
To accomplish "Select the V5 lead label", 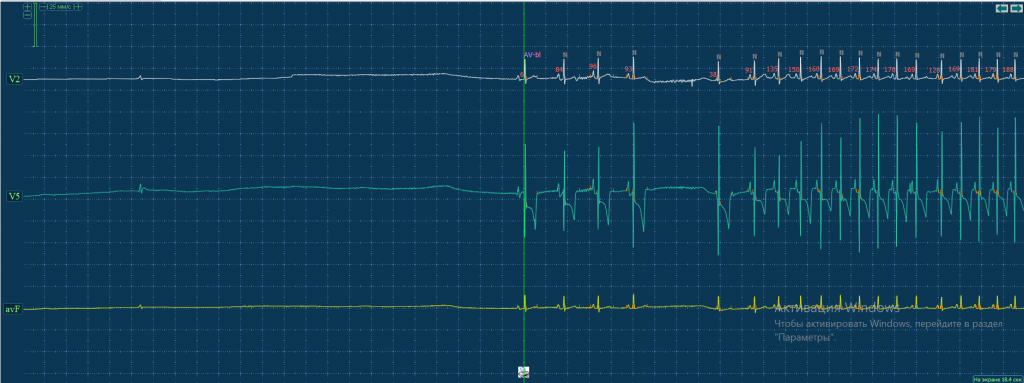I will pos(14,196).
